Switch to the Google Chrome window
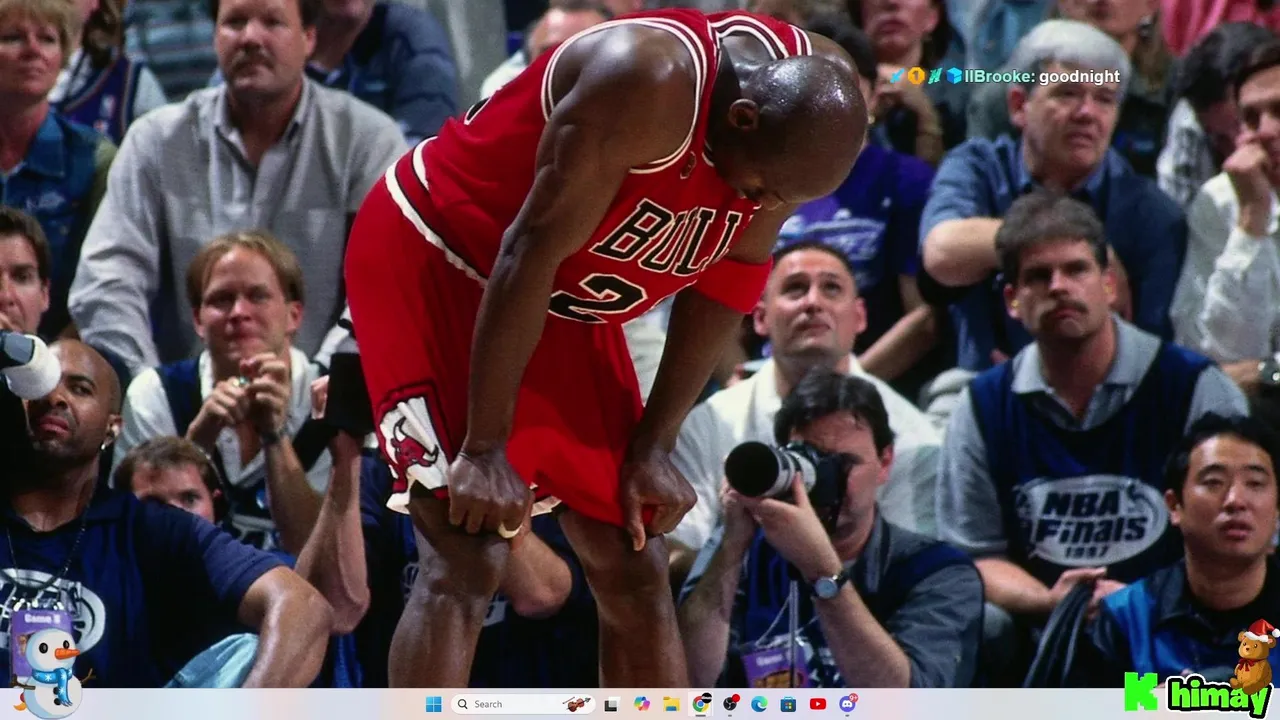Image resolution: width=1280 pixels, height=720 pixels. (x=701, y=704)
